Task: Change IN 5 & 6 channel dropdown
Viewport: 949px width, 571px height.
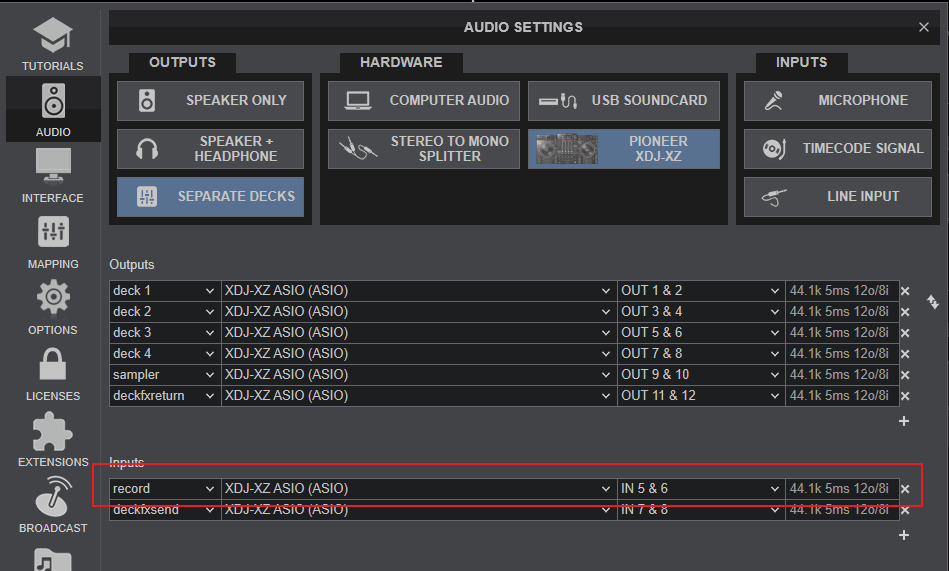Action: click(x=701, y=489)
